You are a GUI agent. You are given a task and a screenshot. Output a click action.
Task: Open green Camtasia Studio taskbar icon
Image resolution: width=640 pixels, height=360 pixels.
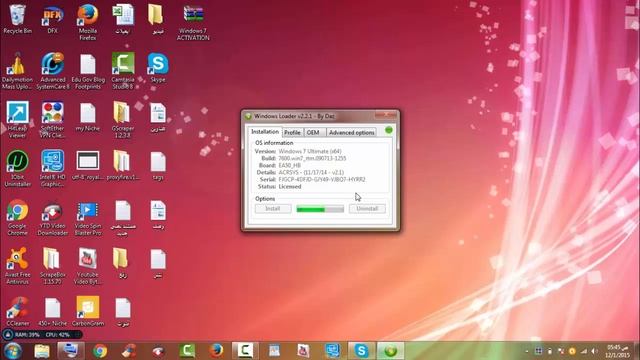click(x=187, y=351)
